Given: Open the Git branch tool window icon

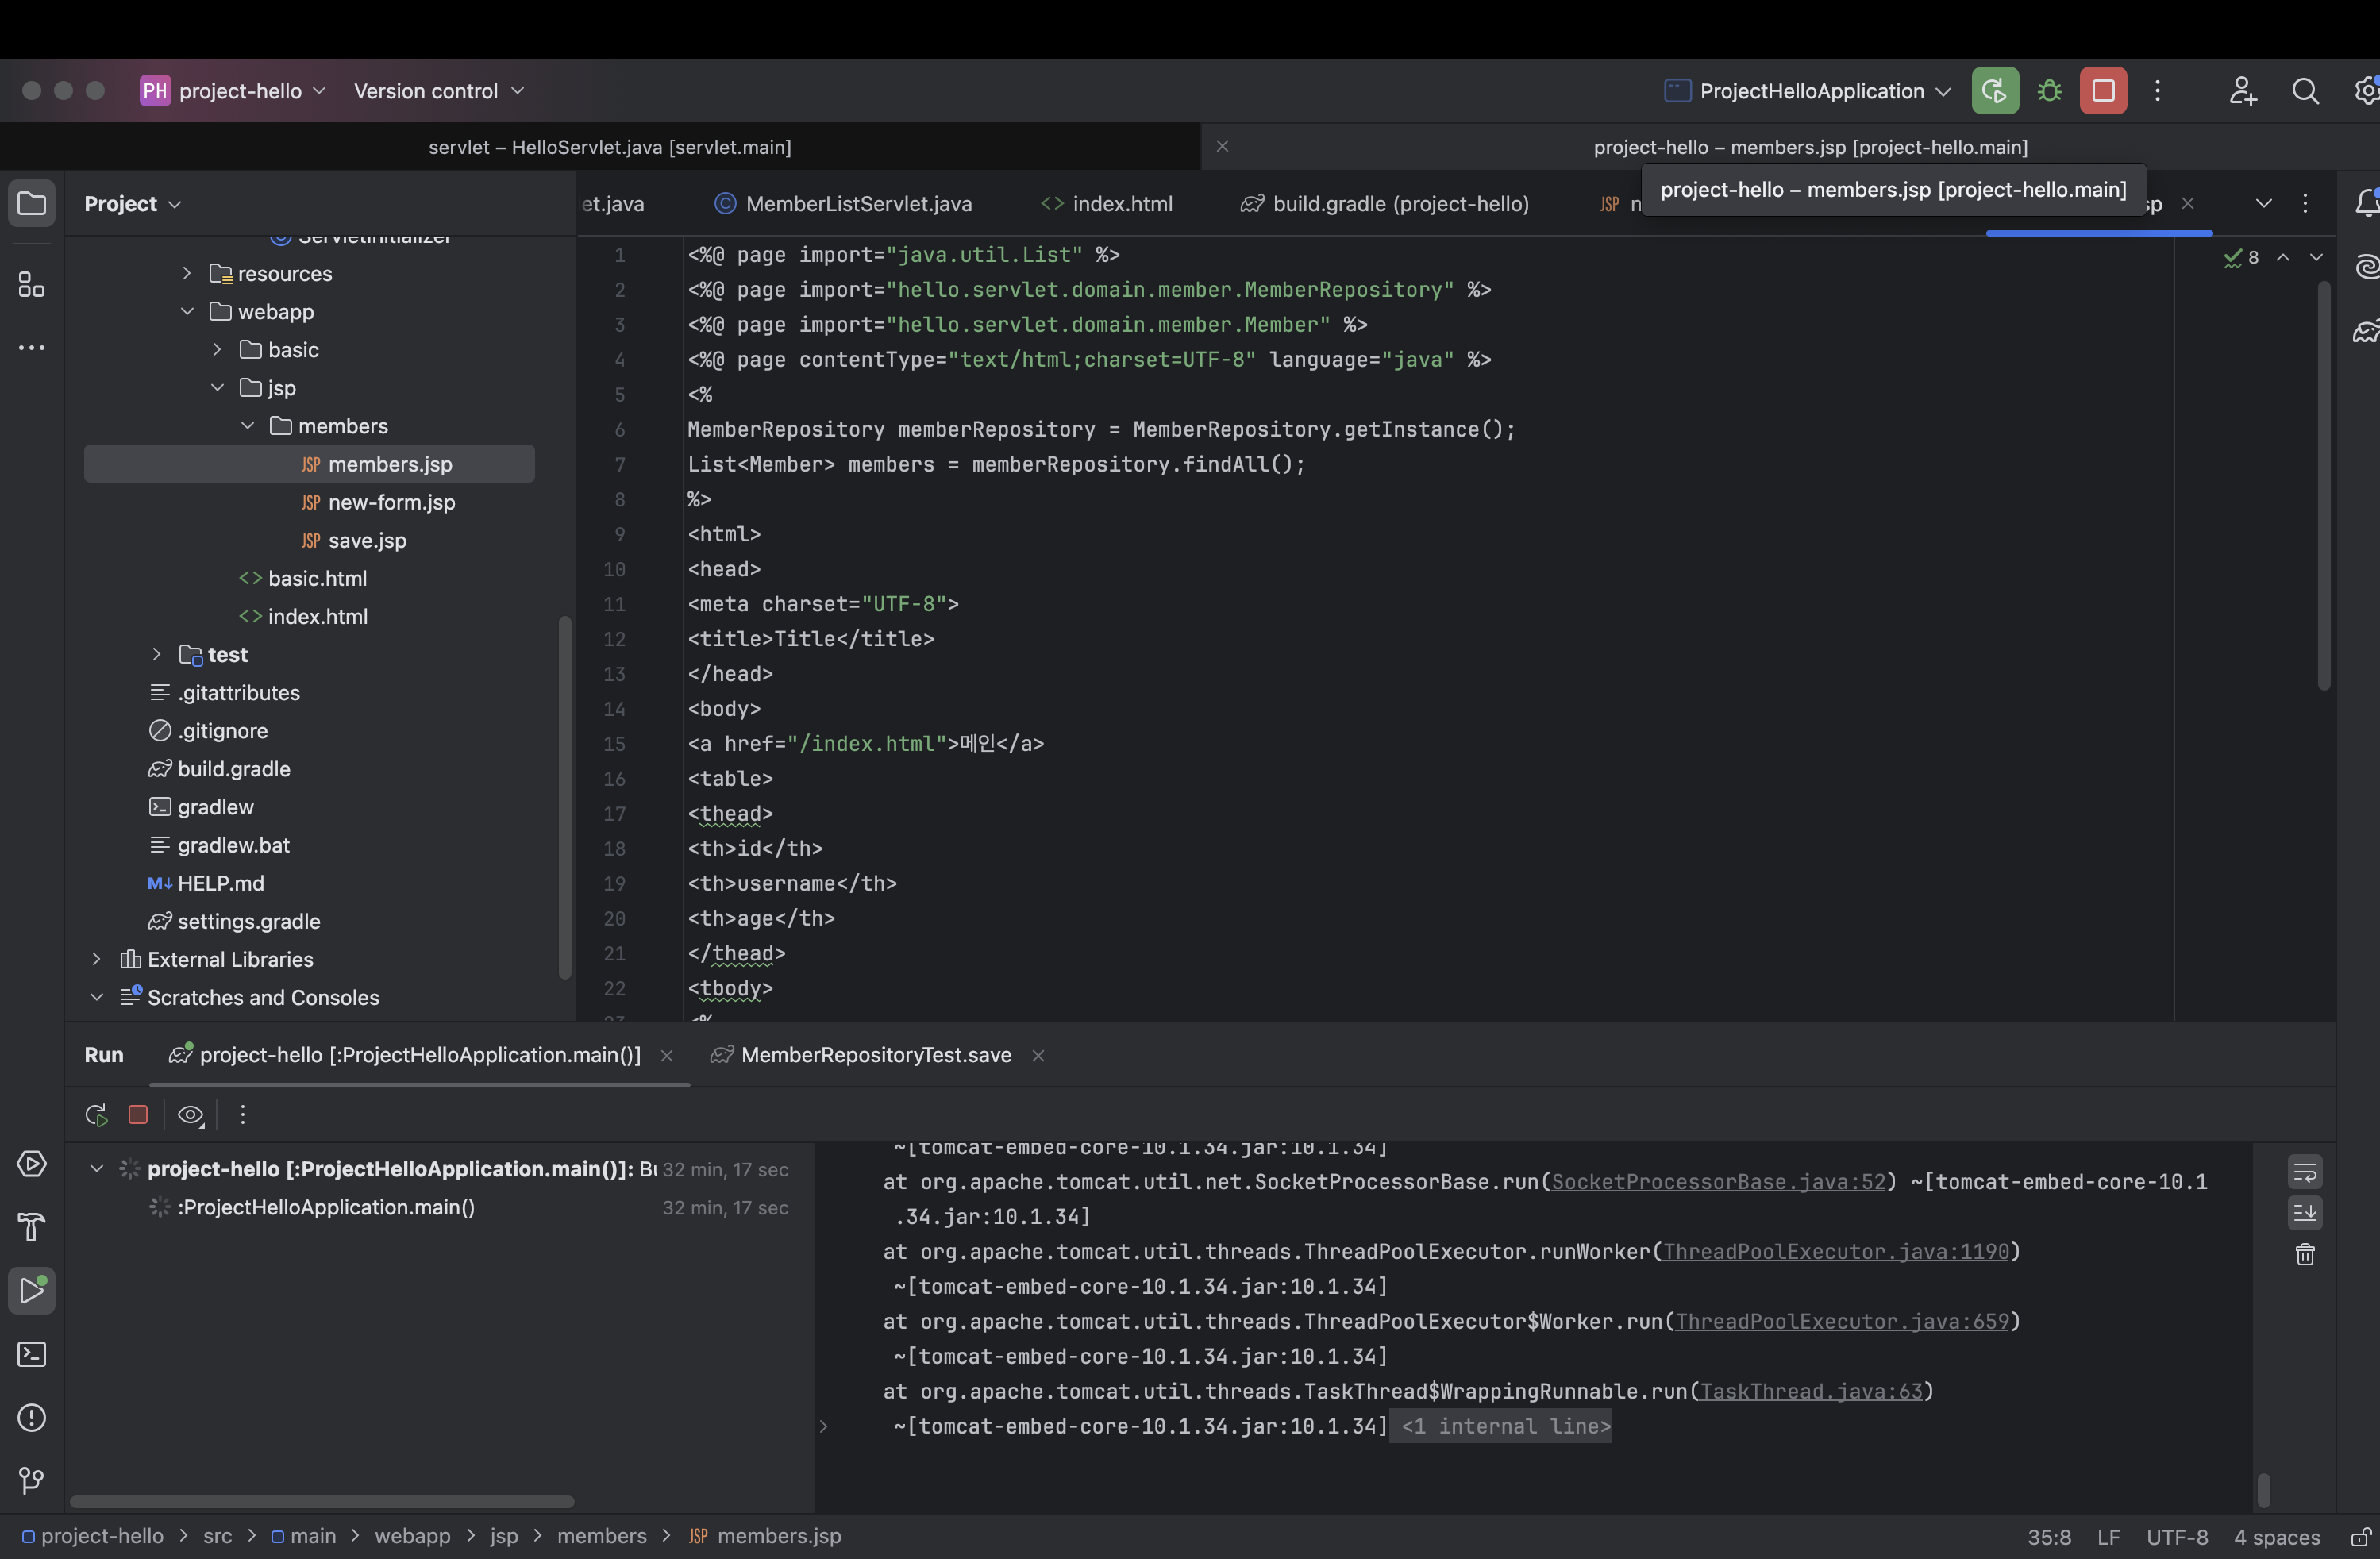Looking at the screenshot, I should coord(32,1480).
